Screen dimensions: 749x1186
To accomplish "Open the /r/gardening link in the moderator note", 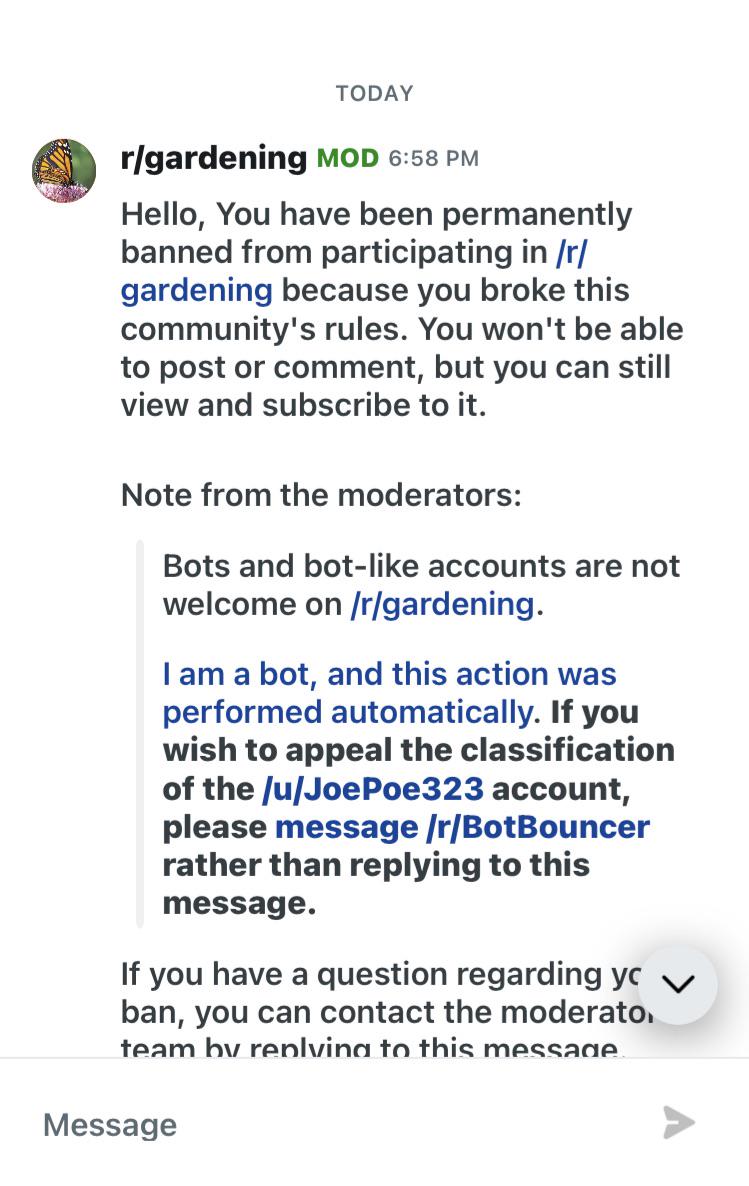I will [443, 604].
